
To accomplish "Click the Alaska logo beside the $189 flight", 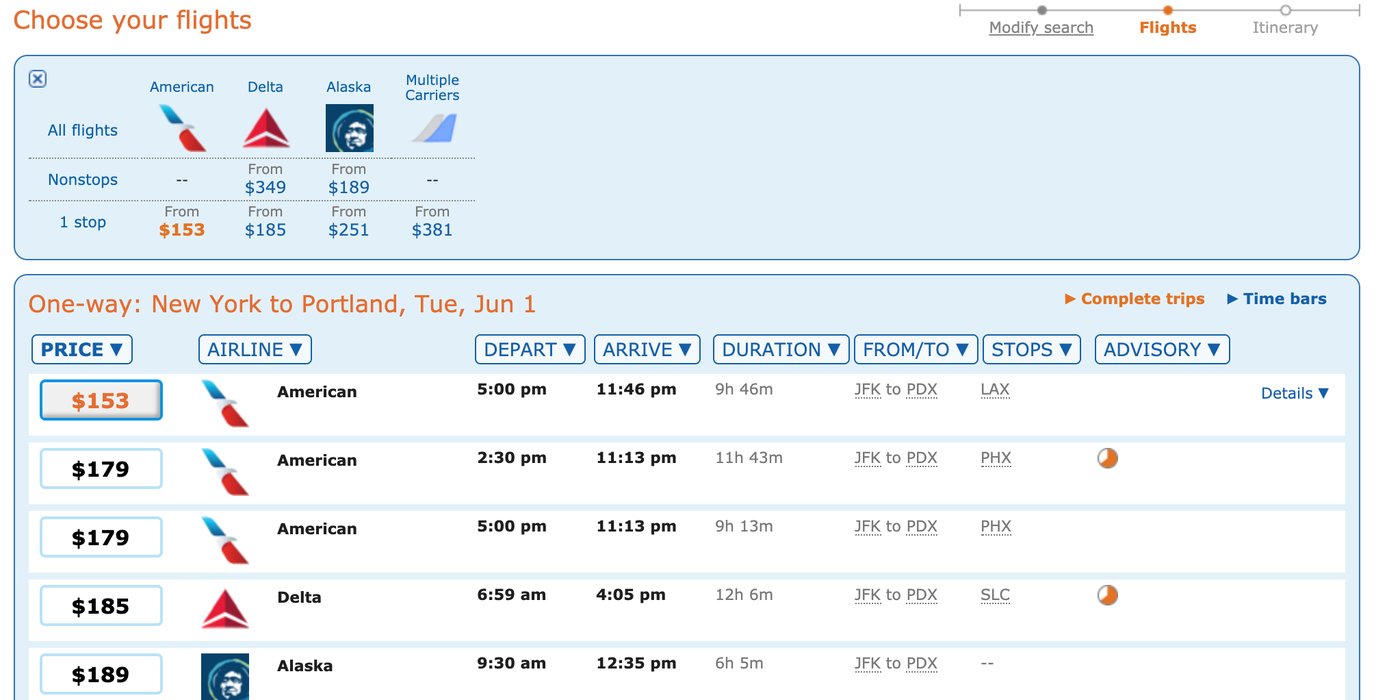I will [x=224, y=676].
